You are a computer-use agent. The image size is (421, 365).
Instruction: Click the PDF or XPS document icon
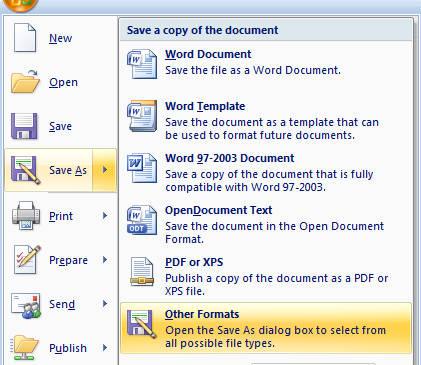142,272
